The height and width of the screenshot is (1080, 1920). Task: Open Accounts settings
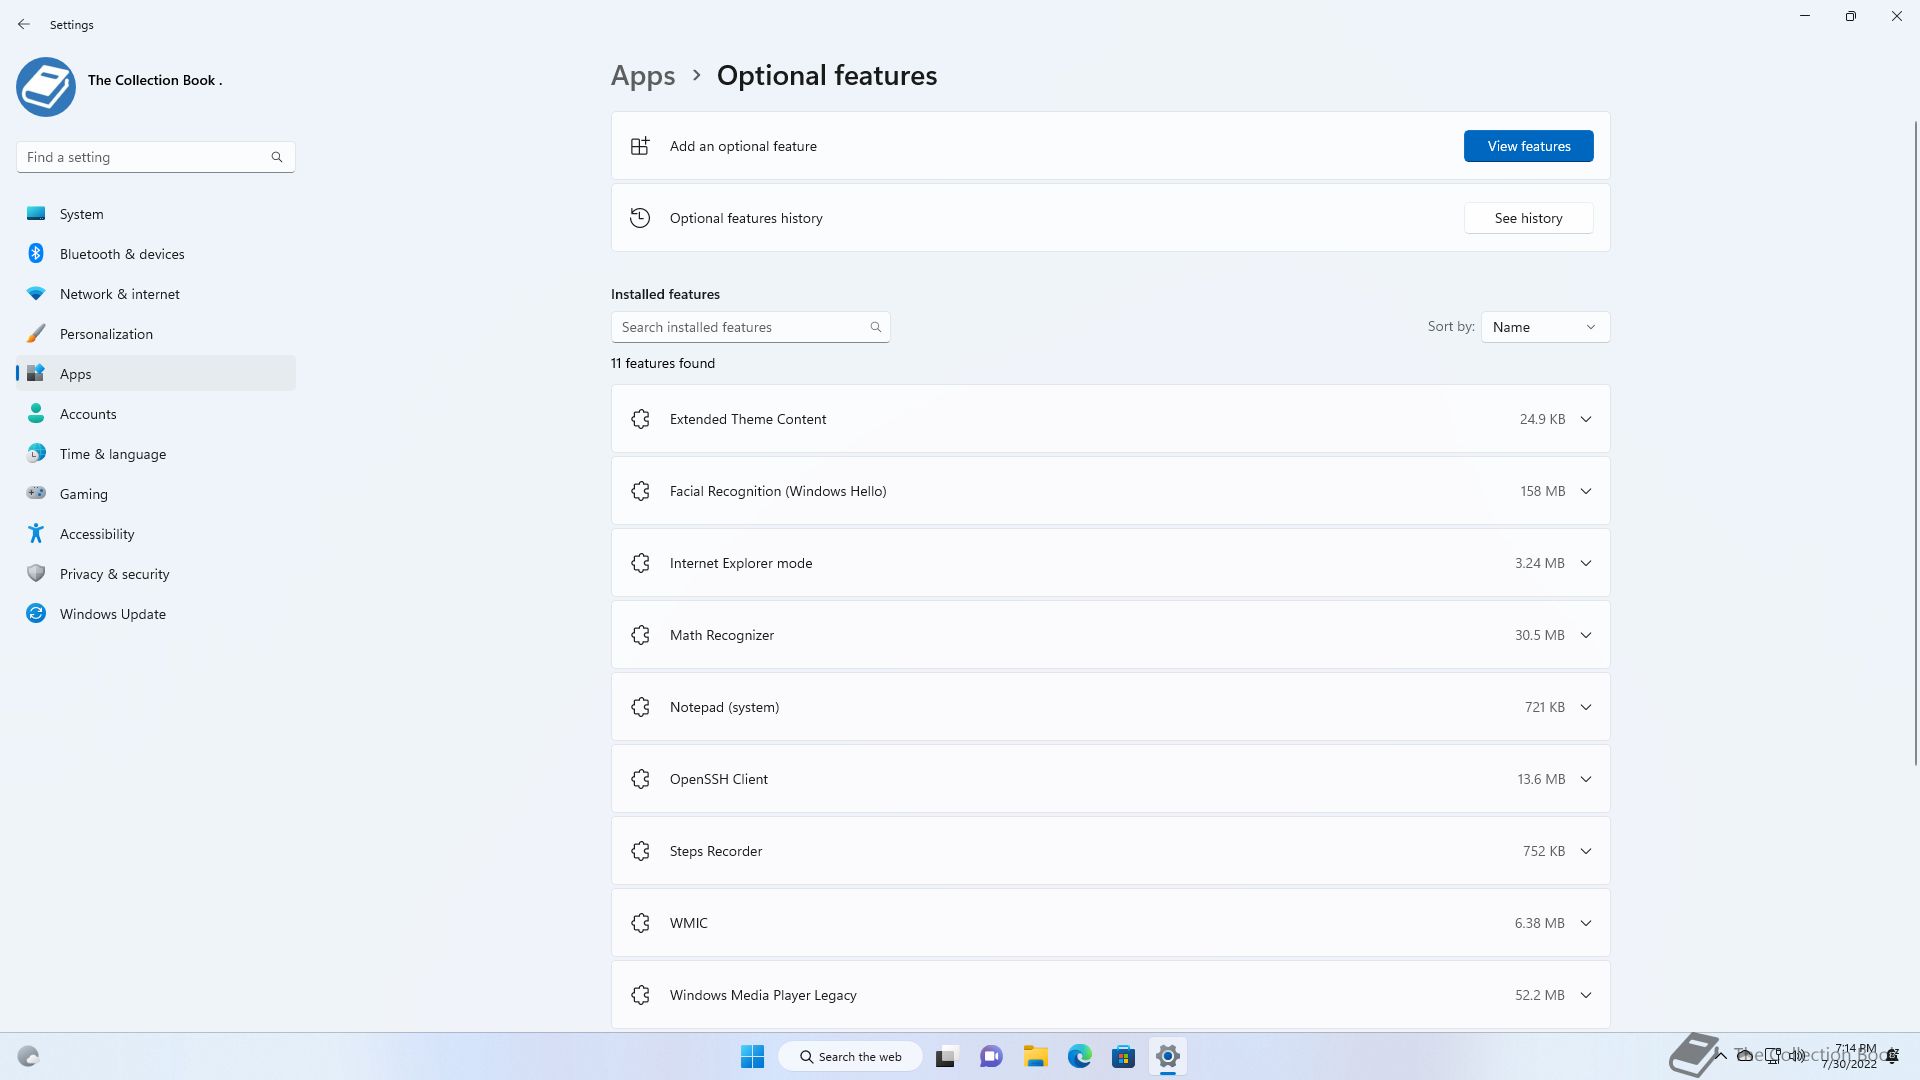pos(156,414)
